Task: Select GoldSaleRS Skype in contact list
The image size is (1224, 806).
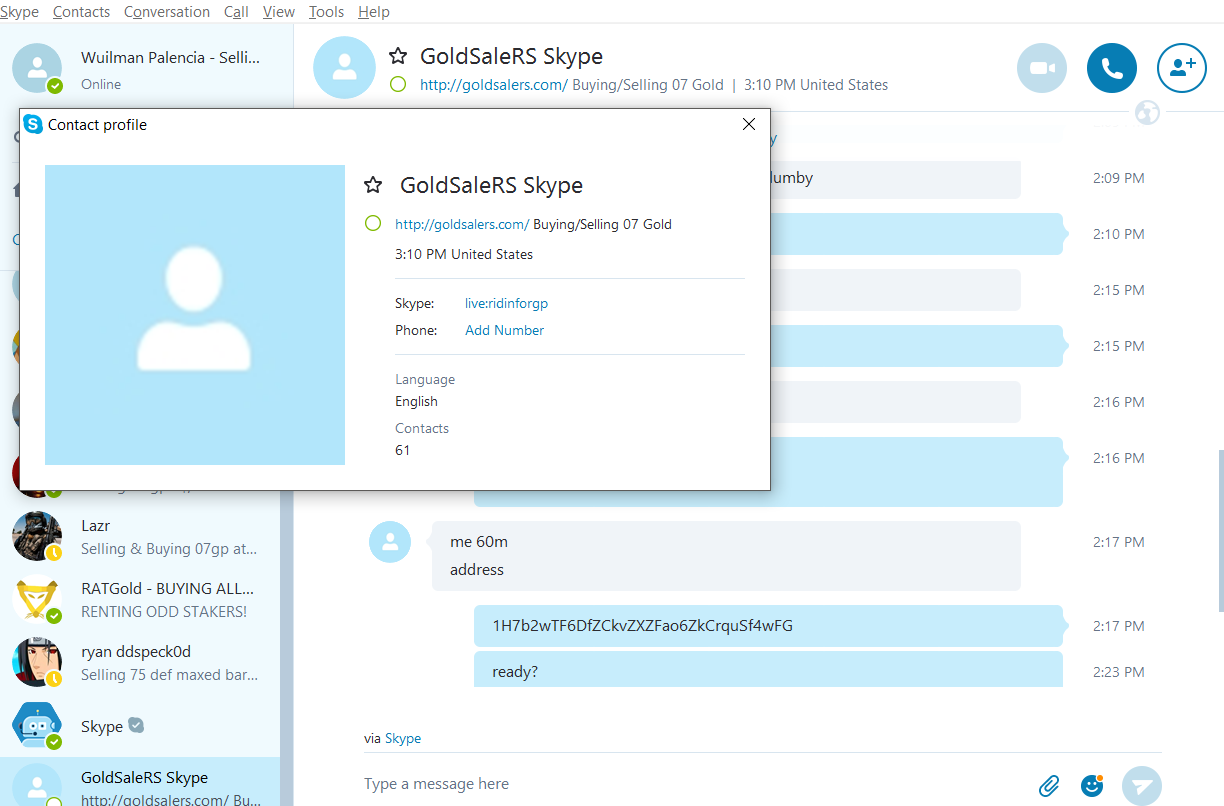Action: point(140,782)
